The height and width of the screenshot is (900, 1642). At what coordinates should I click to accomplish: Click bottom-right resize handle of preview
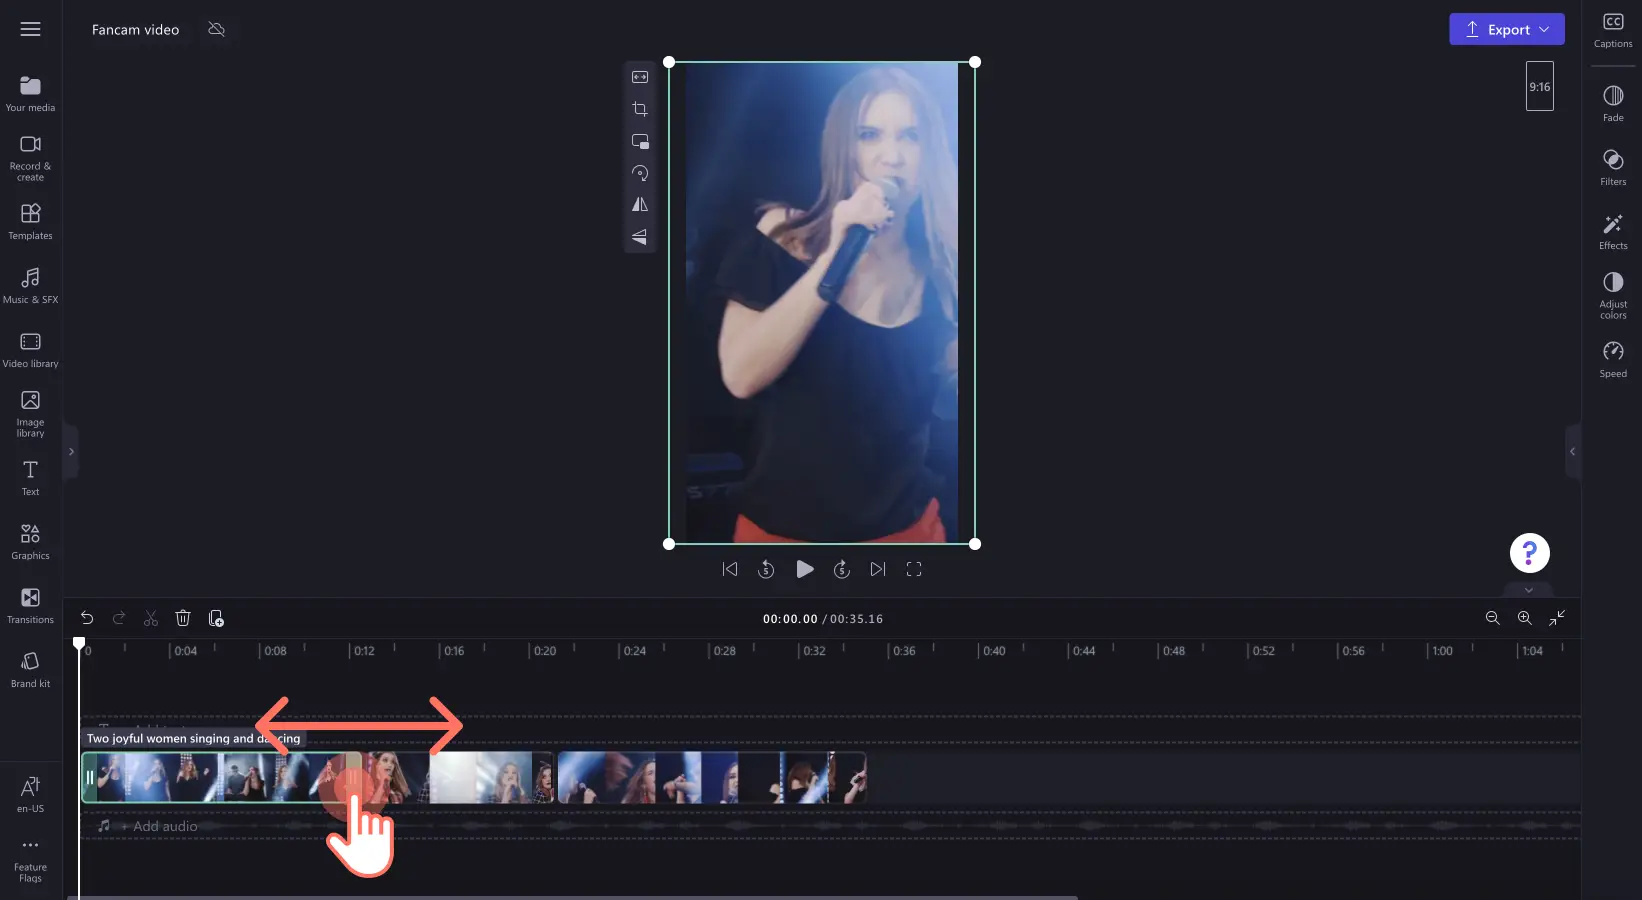[975, 544]
